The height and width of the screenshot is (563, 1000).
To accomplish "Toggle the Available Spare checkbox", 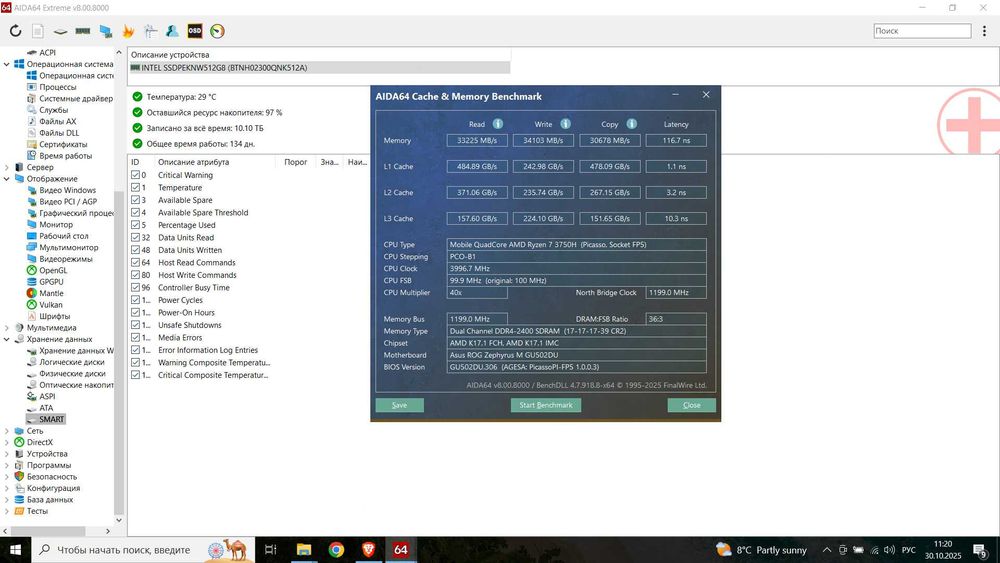I will click(x=135, y=200).
